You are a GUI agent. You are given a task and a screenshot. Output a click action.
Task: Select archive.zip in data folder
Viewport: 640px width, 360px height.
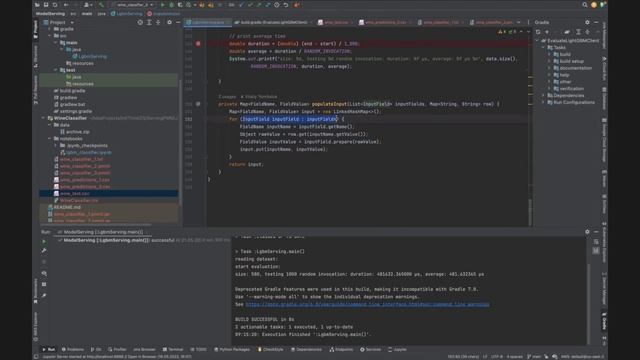pos(75,132)
